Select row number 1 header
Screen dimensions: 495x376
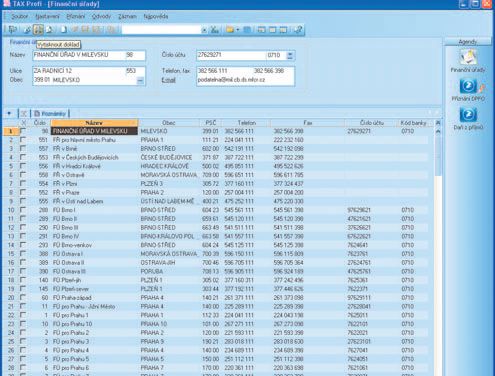pyautogui.click(x=11, y=131)
